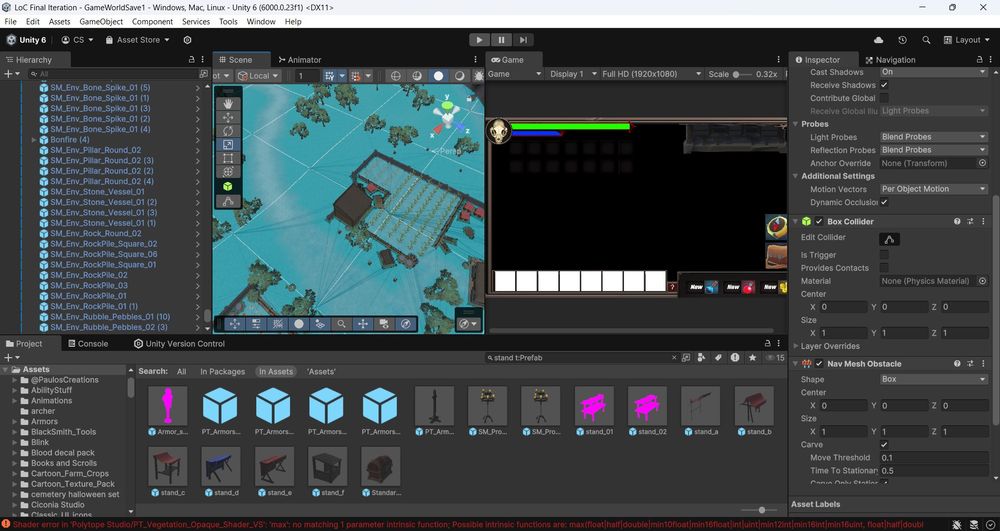Screen dimensions: 1000x531
Task: Uncheck the Receive Shadows checkbox
Action: 884,85
